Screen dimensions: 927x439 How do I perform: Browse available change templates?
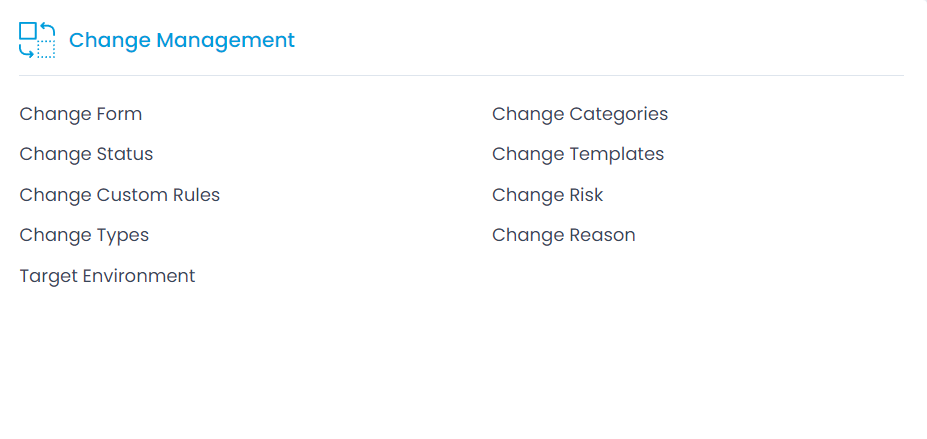(578, 154)
